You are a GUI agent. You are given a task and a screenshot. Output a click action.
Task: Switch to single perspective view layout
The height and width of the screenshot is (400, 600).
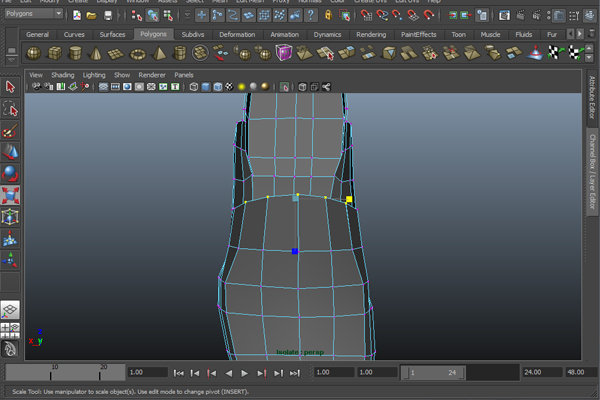pyautogui.click(x=10, y=310)
